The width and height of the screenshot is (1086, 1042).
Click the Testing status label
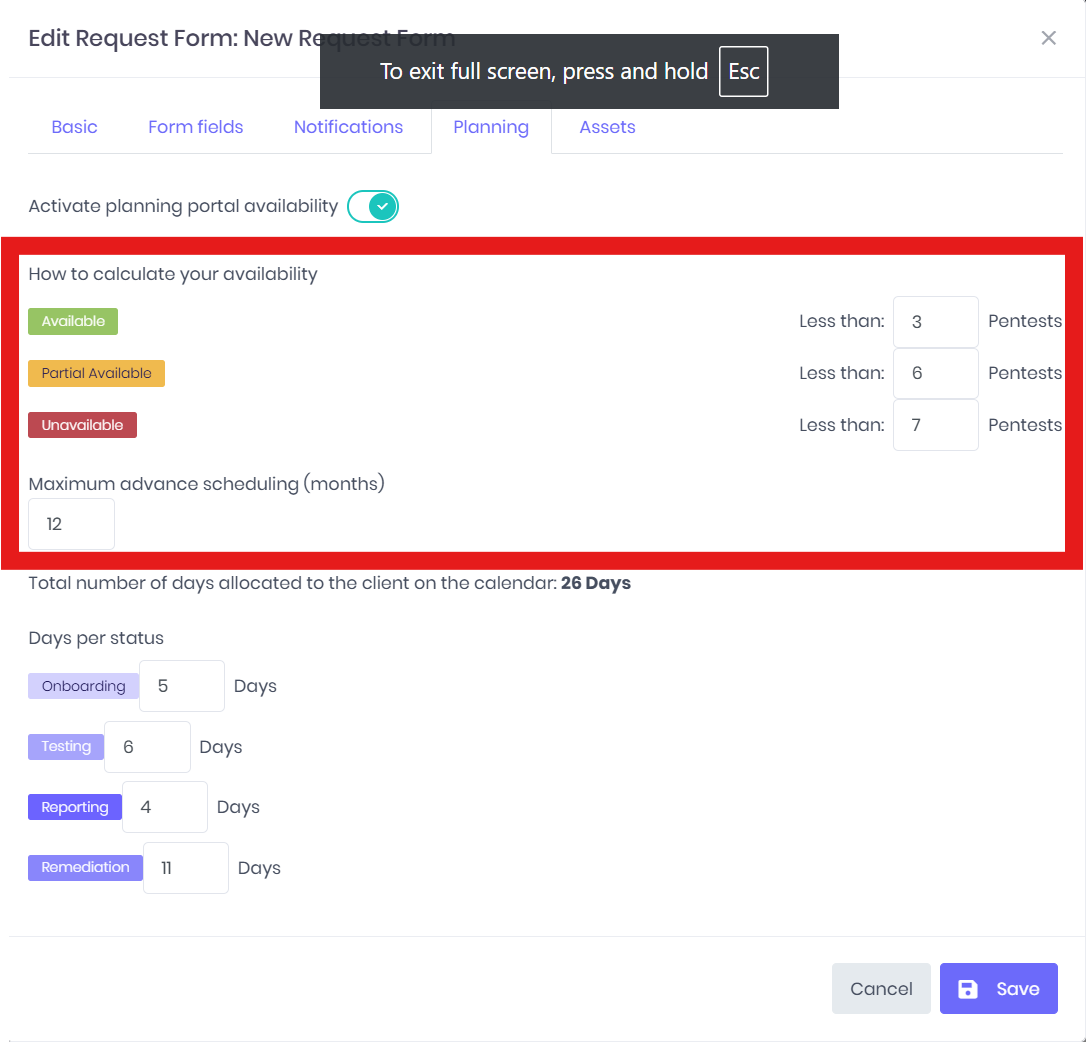66,747
